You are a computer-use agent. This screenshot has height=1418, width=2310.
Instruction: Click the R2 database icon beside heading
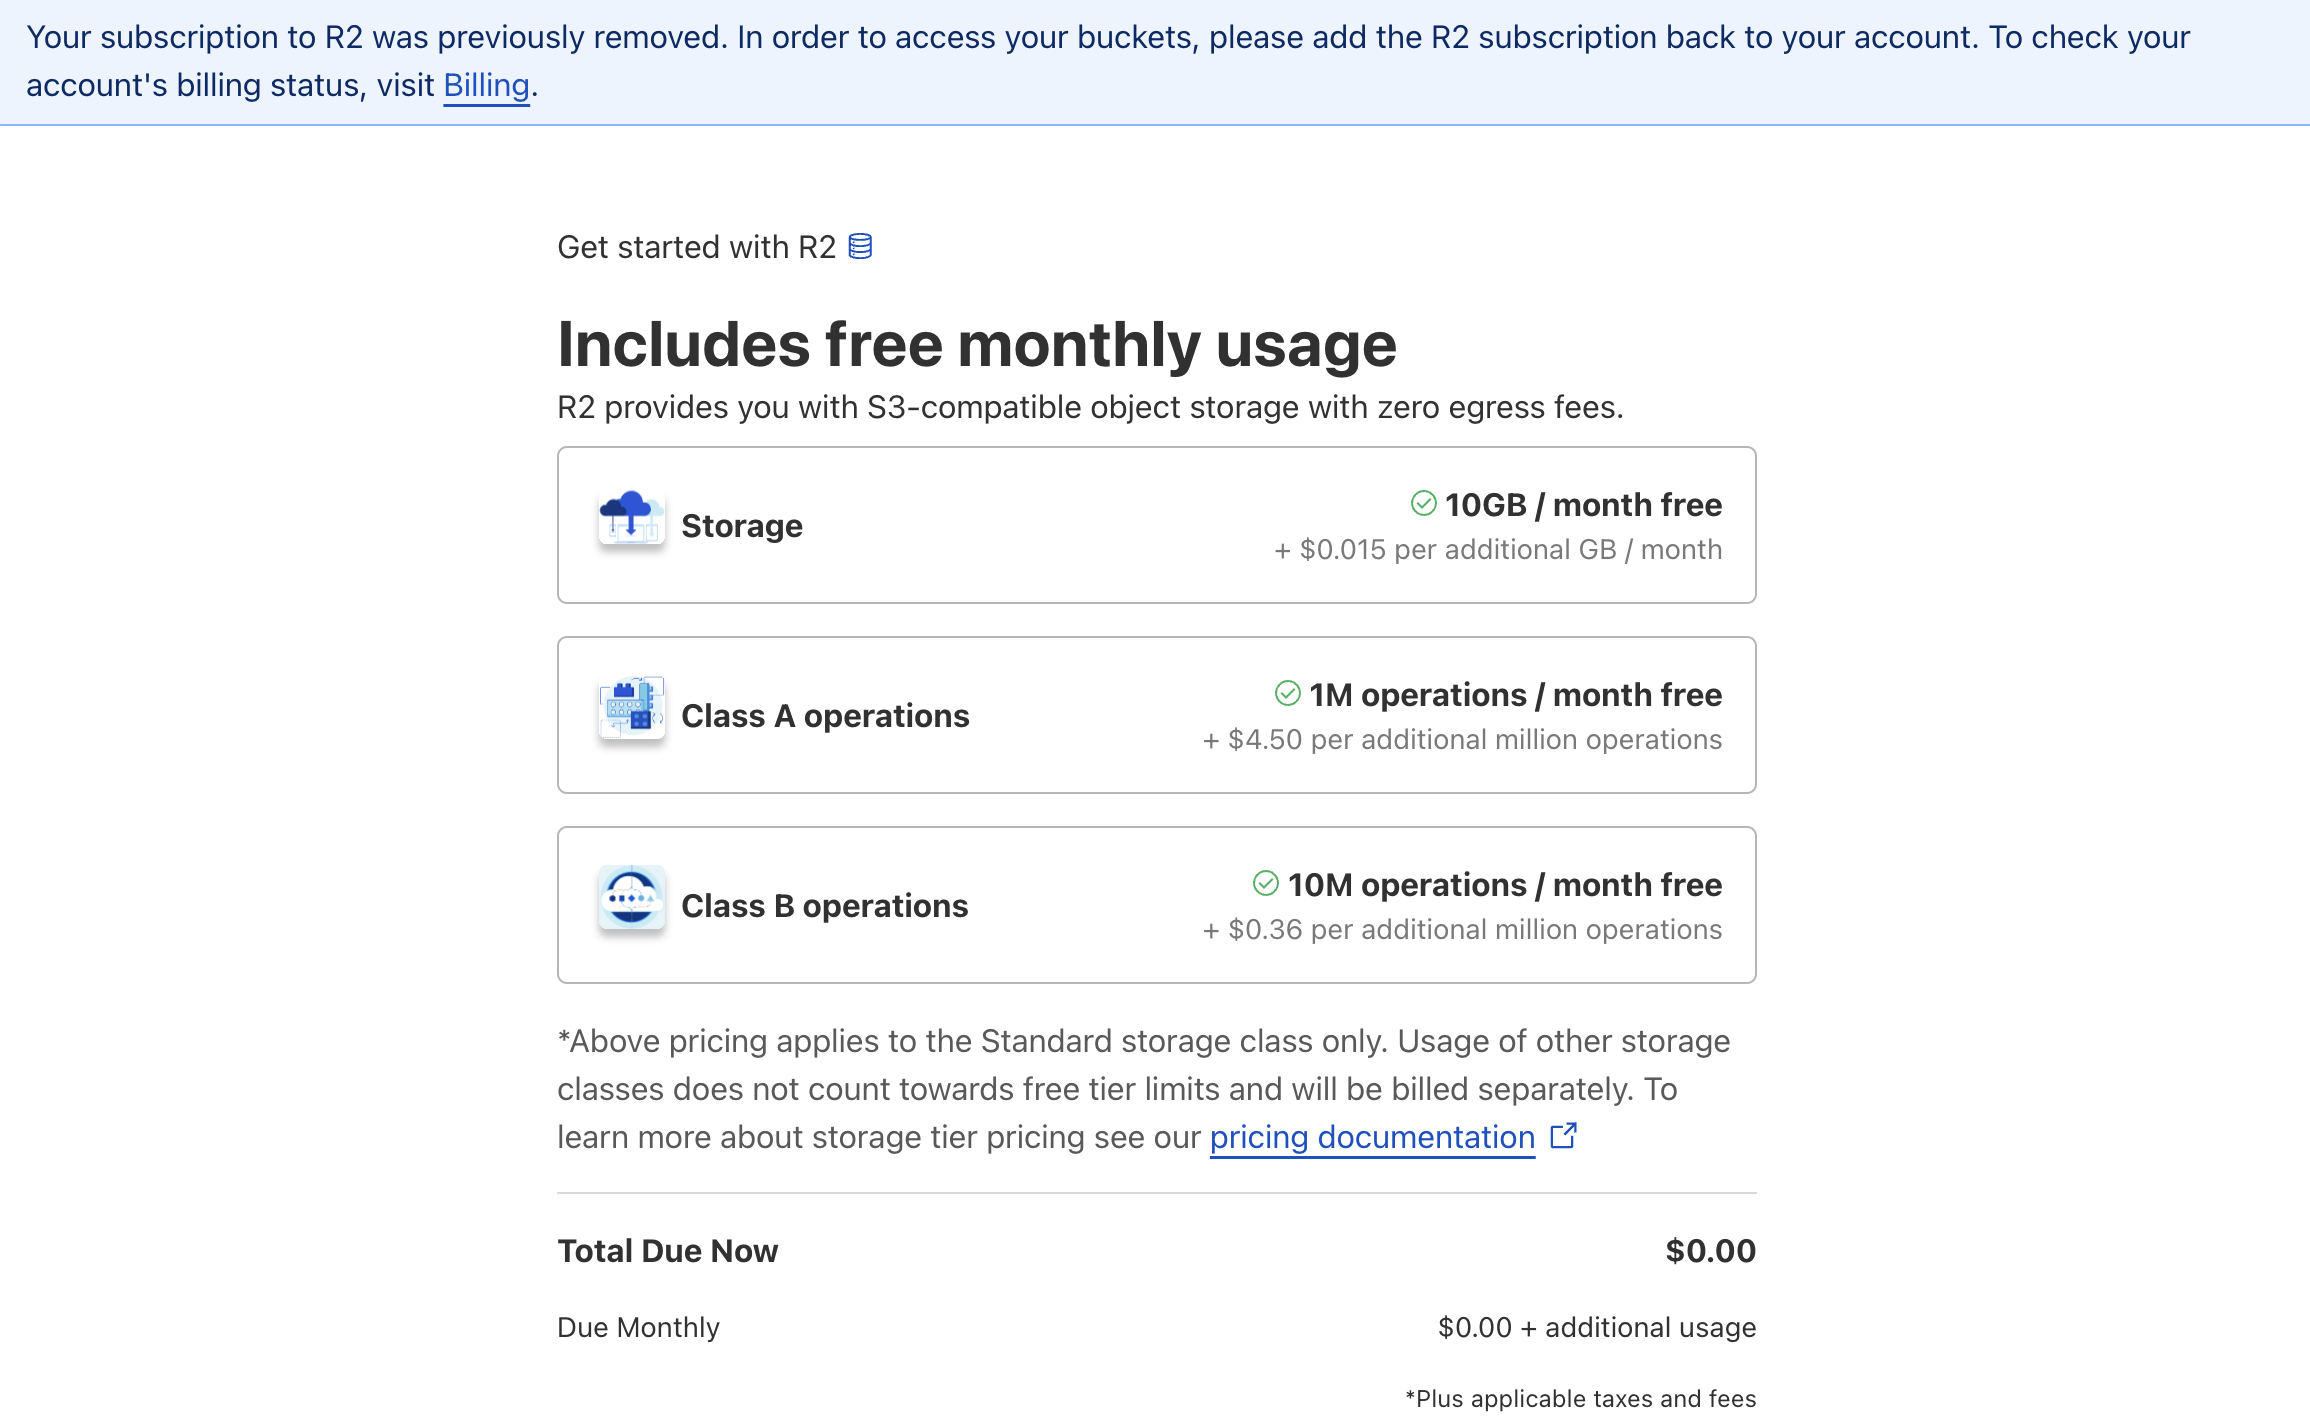(860, 246)
